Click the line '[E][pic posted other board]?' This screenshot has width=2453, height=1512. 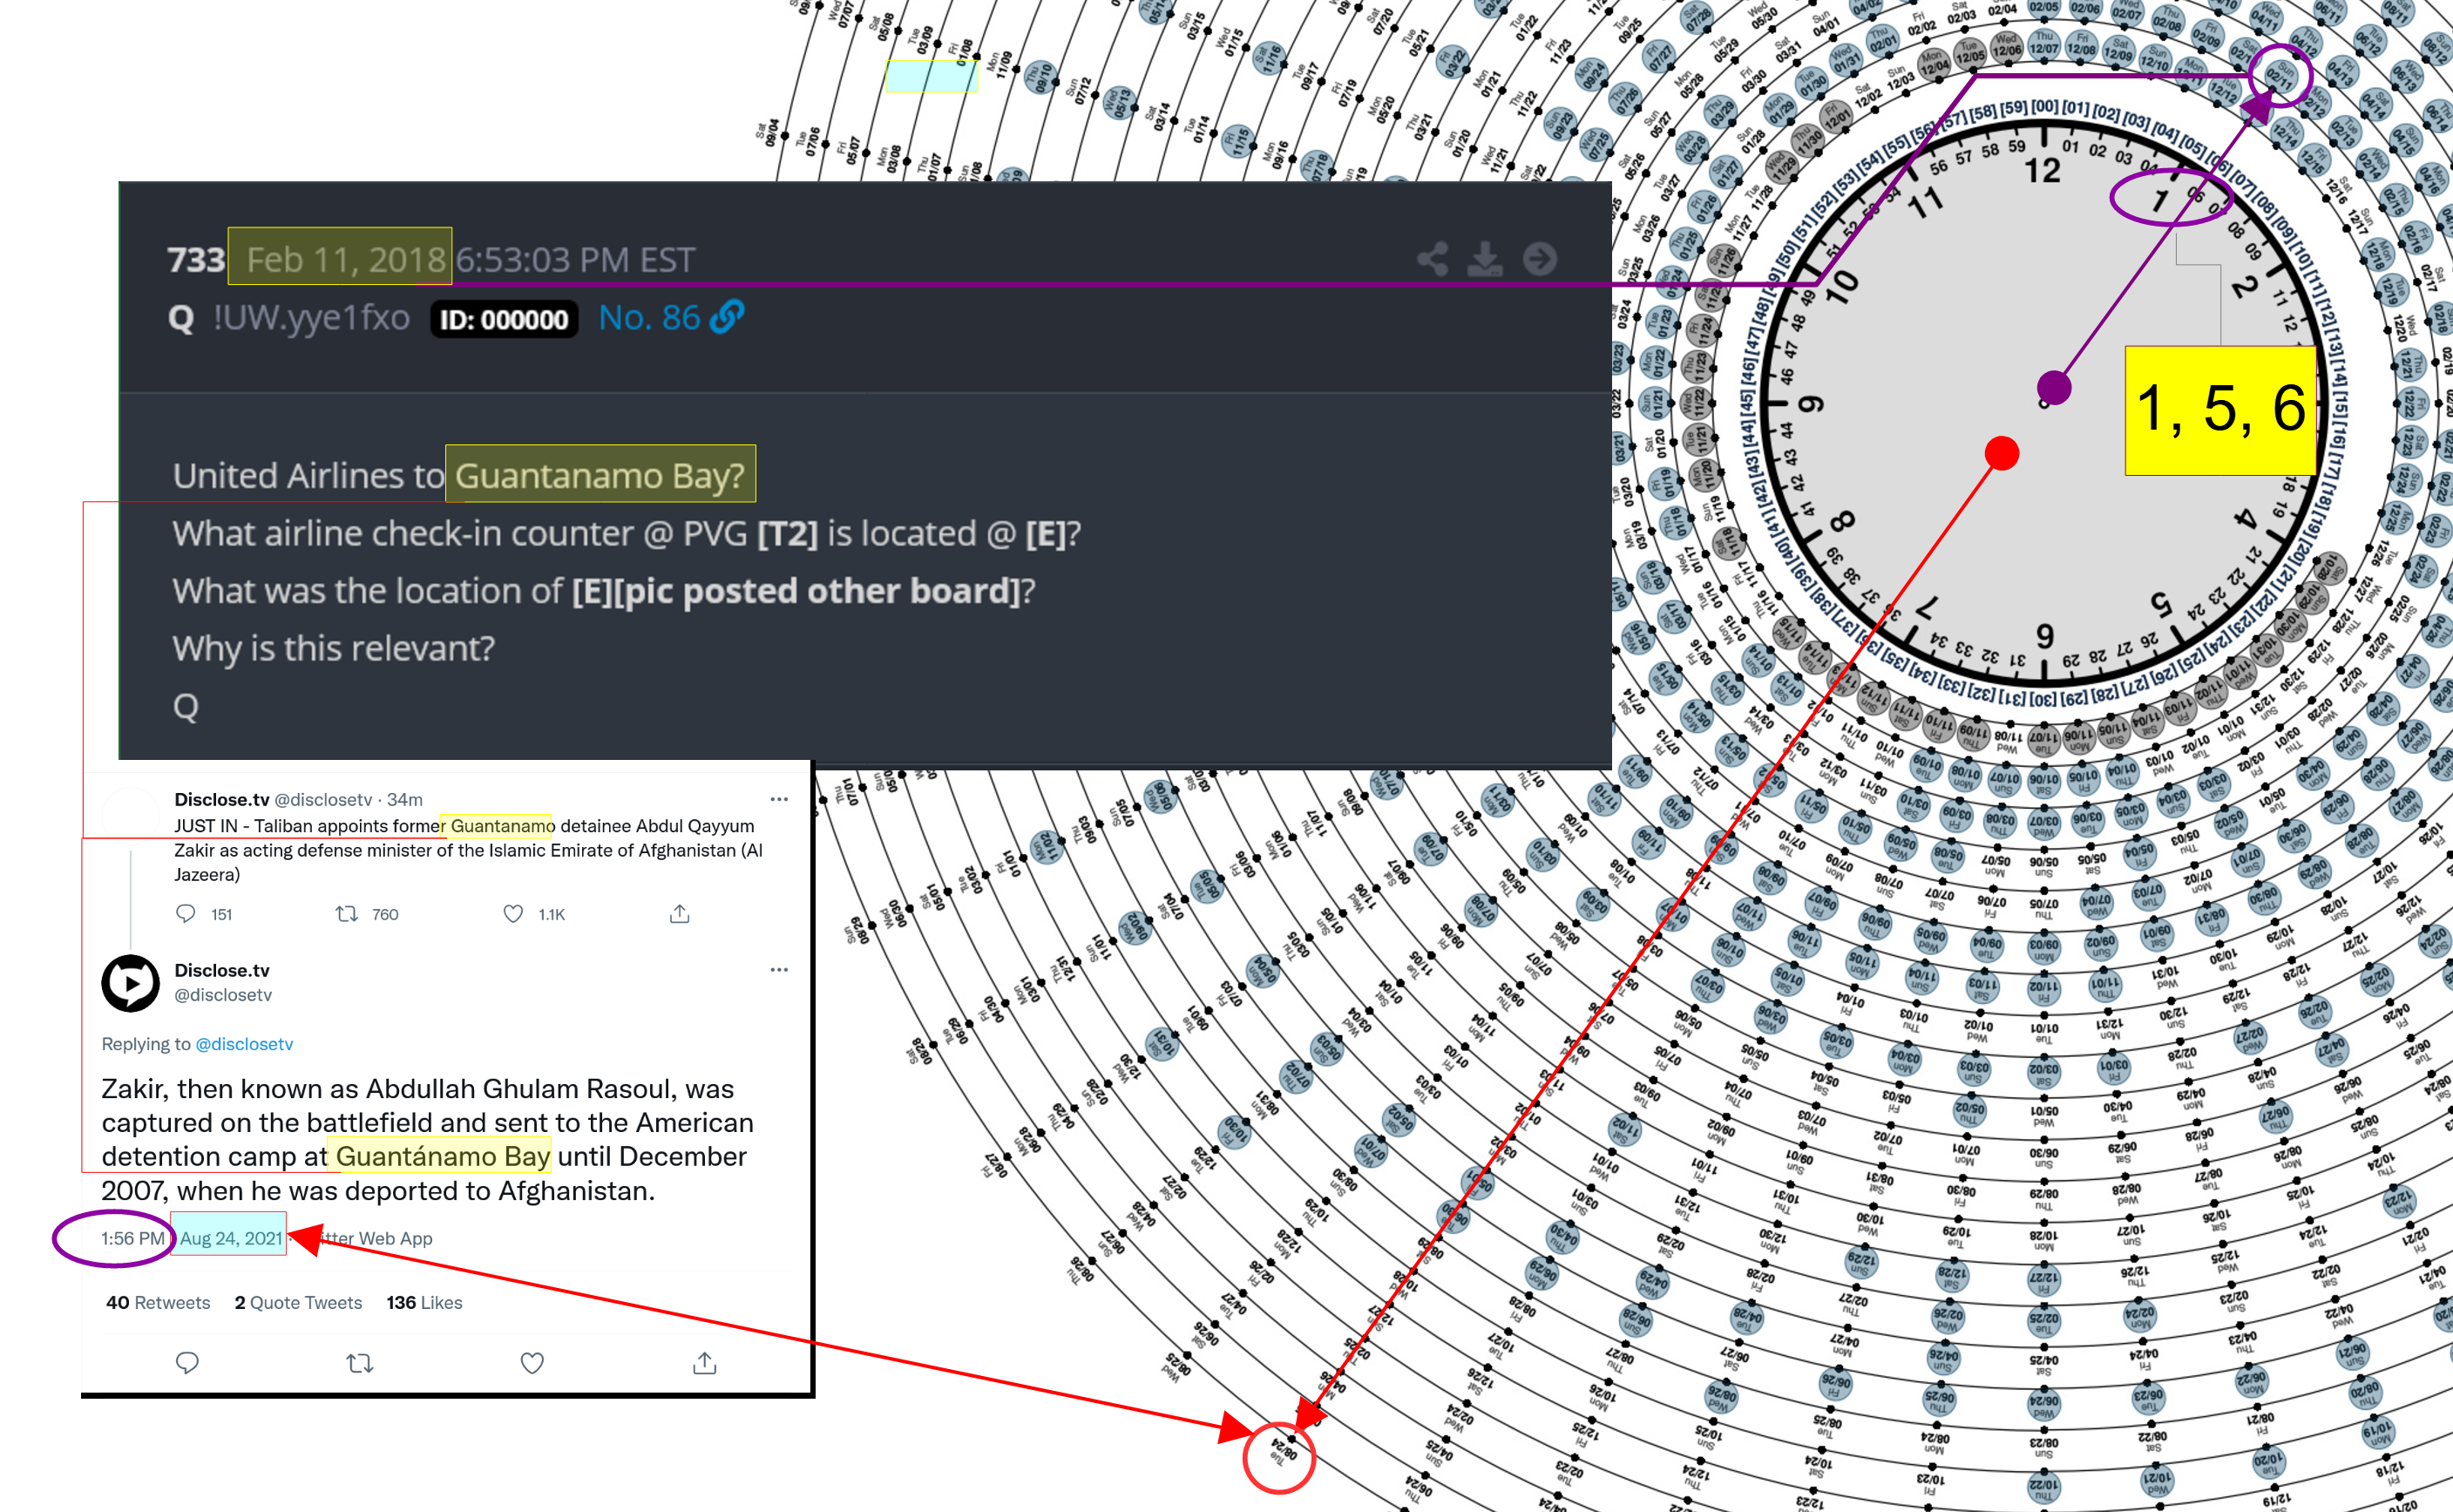point(804,590)
